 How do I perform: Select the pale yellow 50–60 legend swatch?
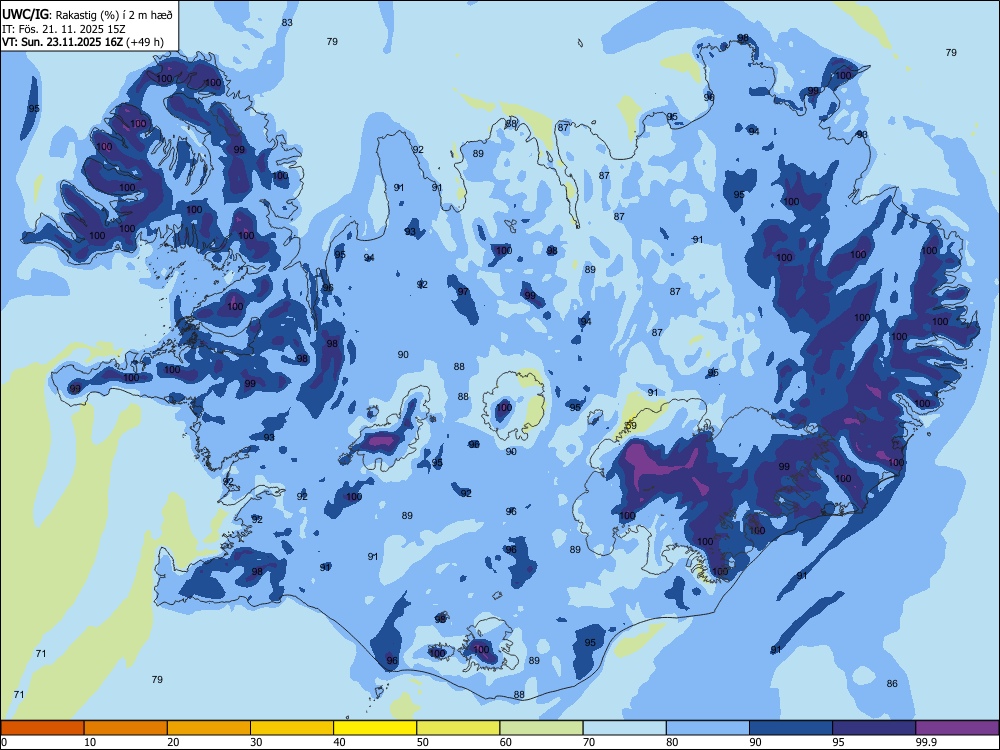point(458,728)
